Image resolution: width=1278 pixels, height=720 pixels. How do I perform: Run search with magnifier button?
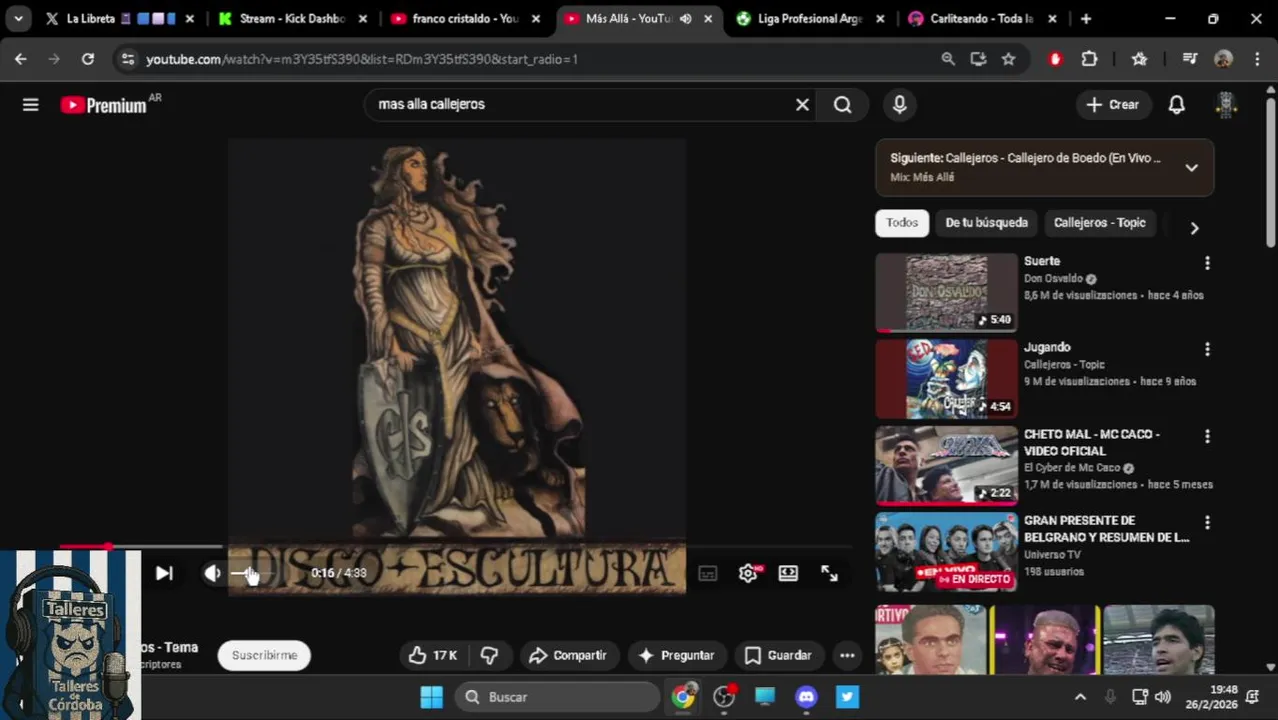843,104
